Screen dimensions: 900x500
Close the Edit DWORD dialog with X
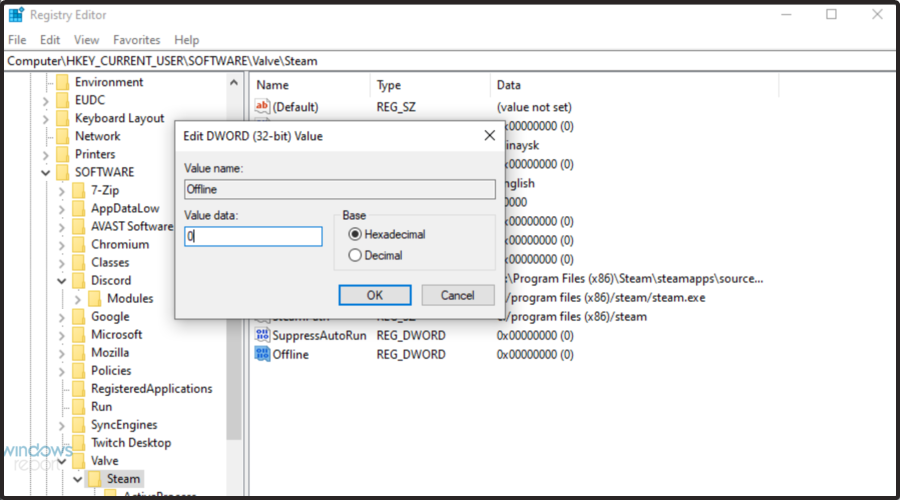[x=490, y=135]
